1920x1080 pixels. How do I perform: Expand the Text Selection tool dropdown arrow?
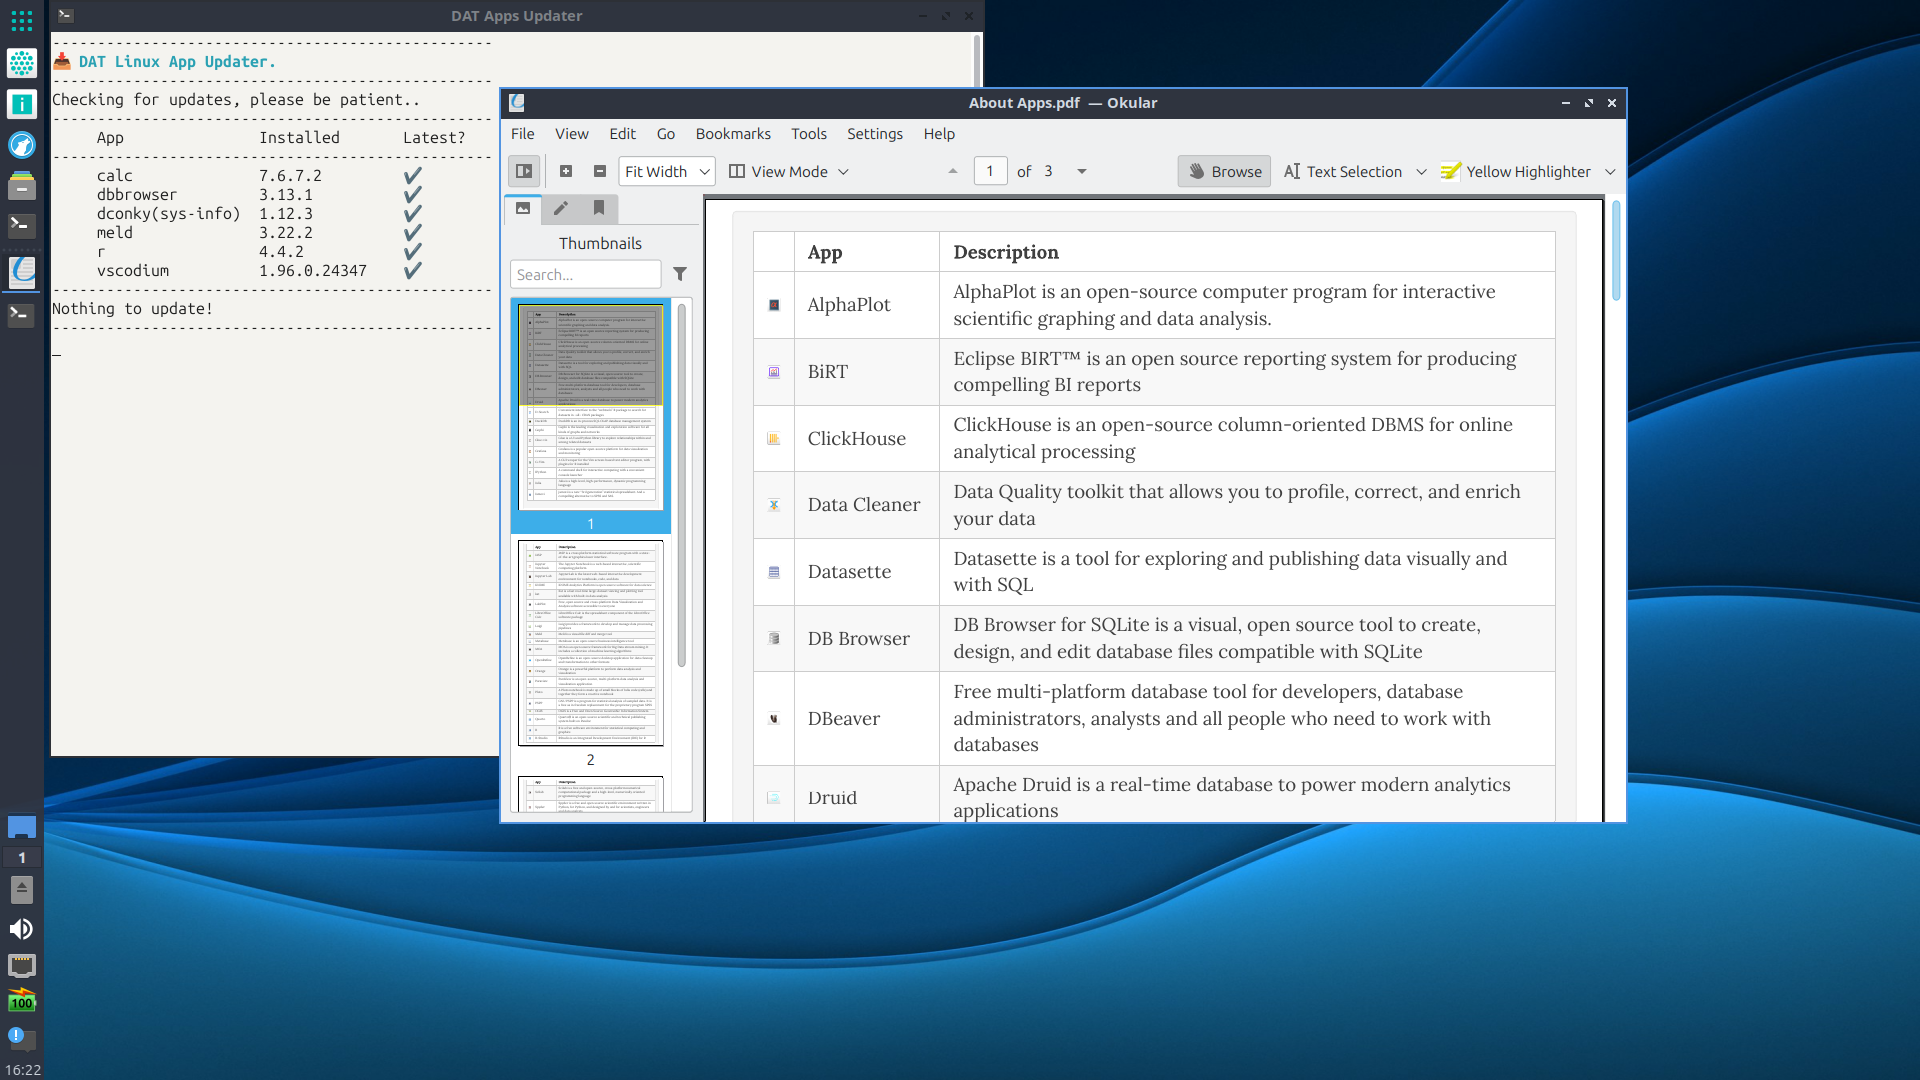click(x=1421, y=171)
